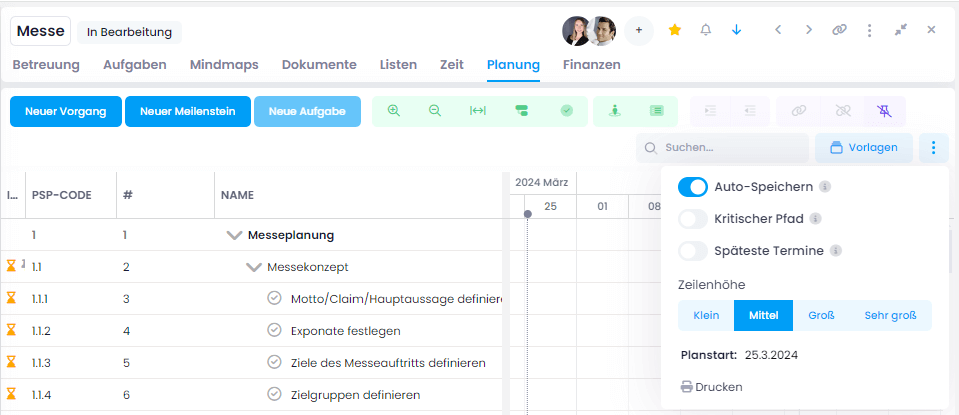Click info icon next to Auto-Speichern
This screenshot has height=415, width=959.
(x=824, y=186)
